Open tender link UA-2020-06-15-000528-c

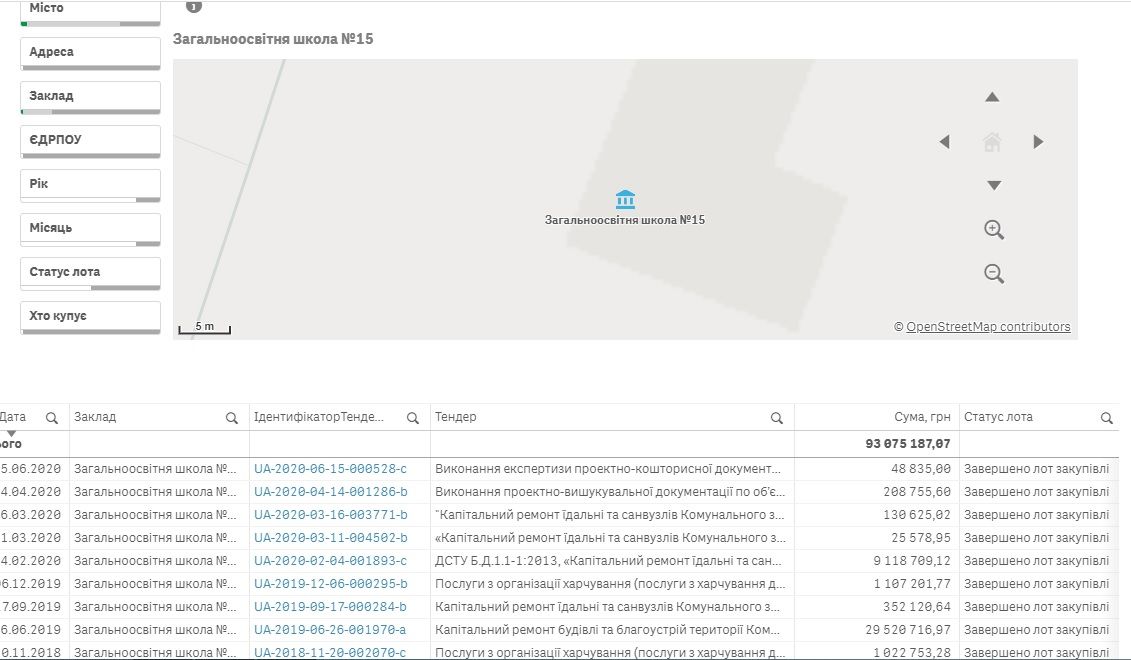pos(330,468)
